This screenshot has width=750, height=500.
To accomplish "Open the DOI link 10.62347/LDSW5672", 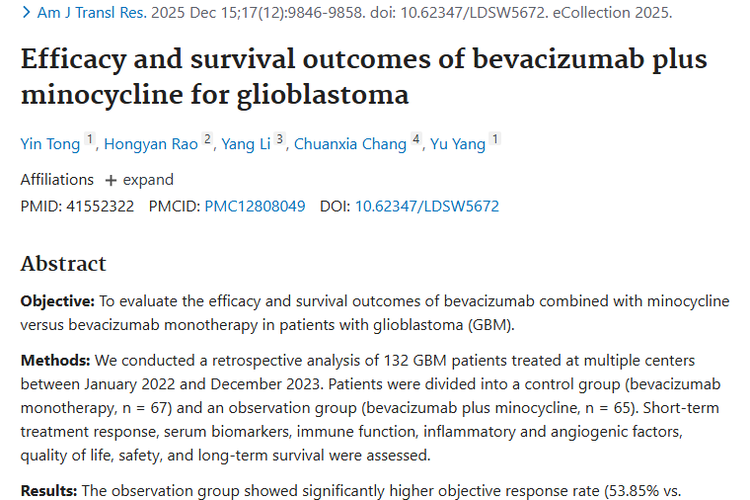I will (x=427, y=207).
